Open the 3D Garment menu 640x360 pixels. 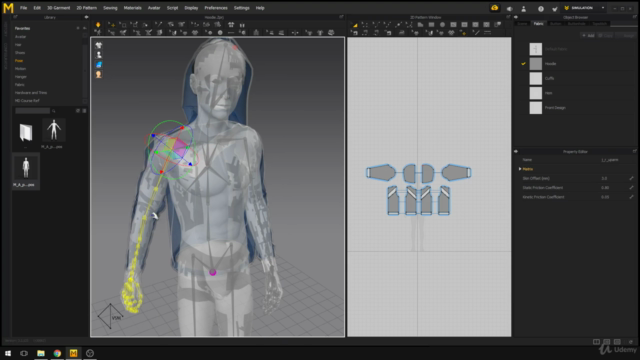[x=58, y=8]
